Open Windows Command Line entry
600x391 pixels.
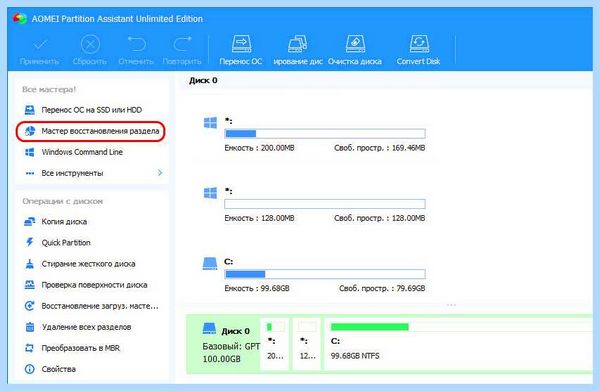pos(82,152)
